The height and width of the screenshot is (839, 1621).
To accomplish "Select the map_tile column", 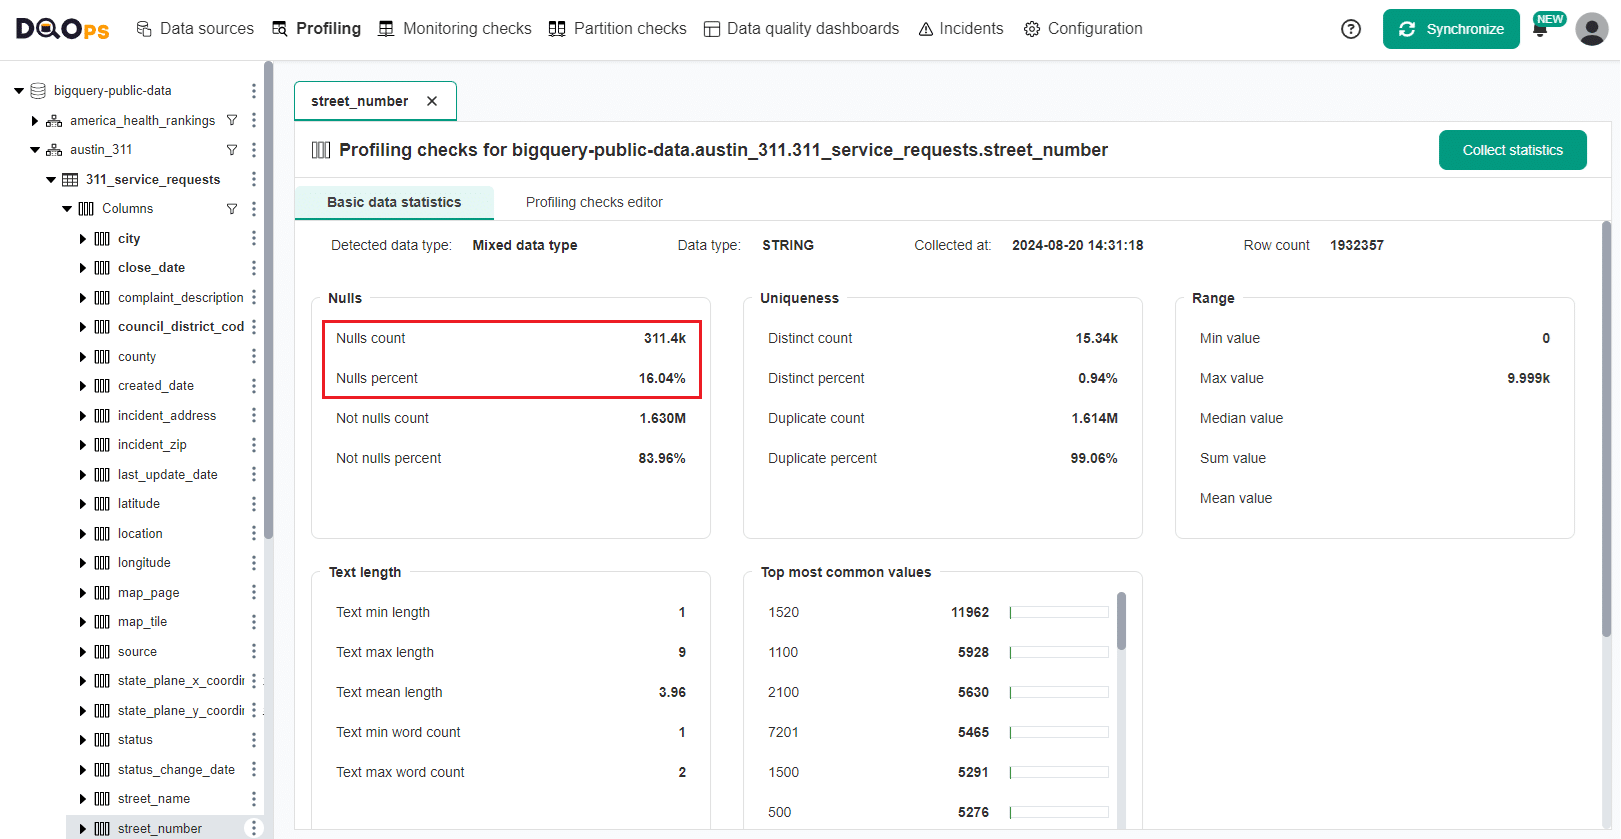I will [142, 622].
